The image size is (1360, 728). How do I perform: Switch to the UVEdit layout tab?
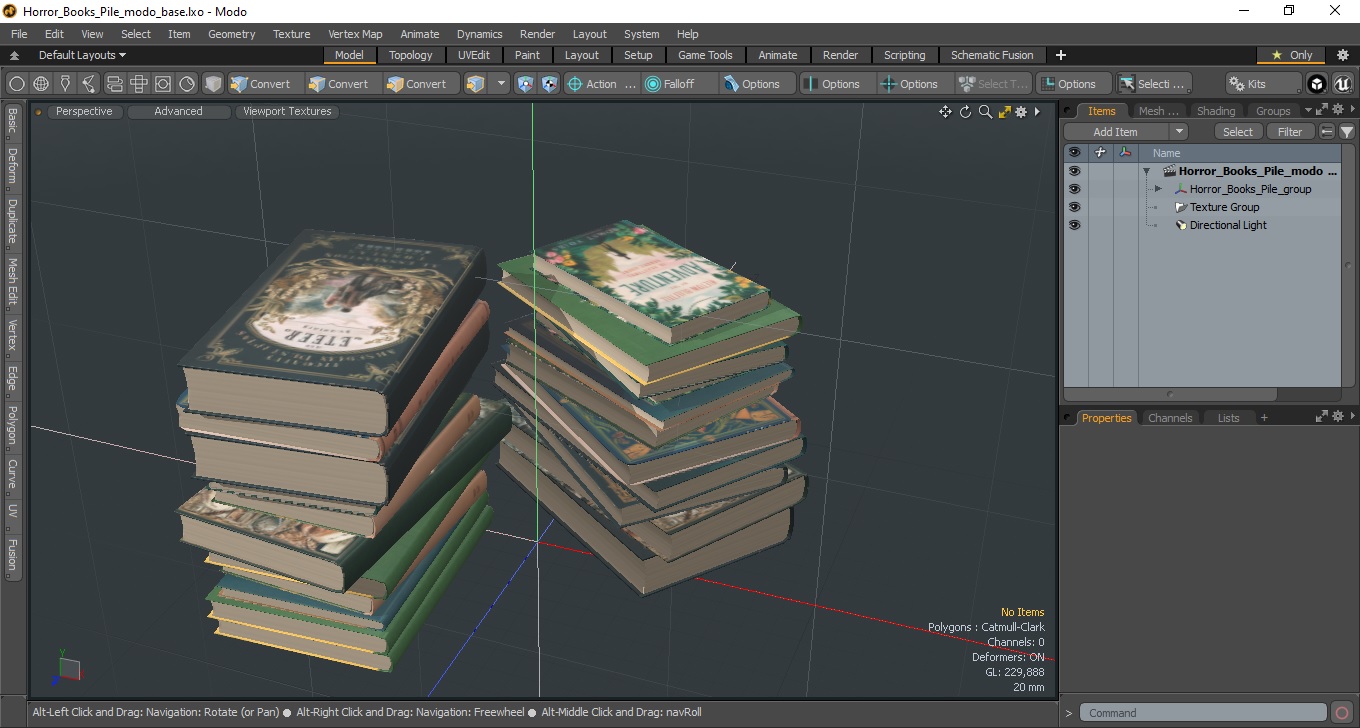(474, 55)
